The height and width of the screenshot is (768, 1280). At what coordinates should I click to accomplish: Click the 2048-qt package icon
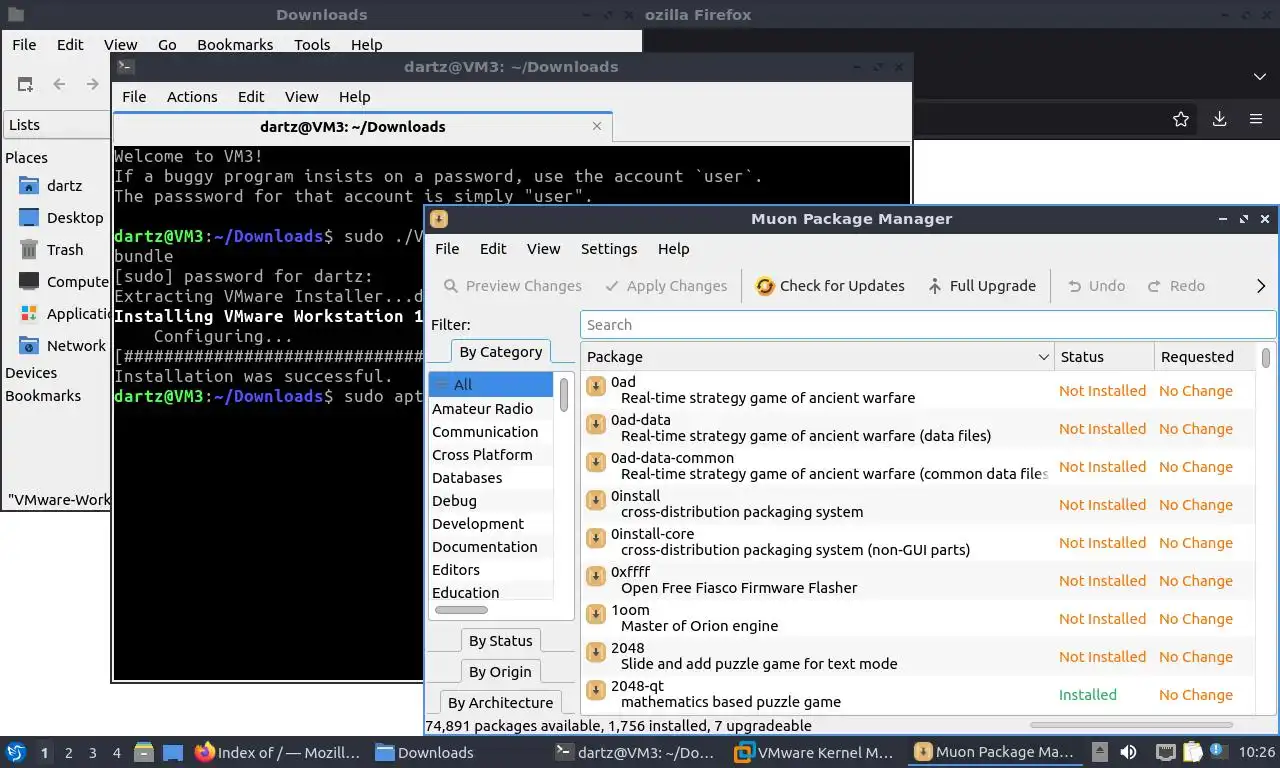pos(596,690)
